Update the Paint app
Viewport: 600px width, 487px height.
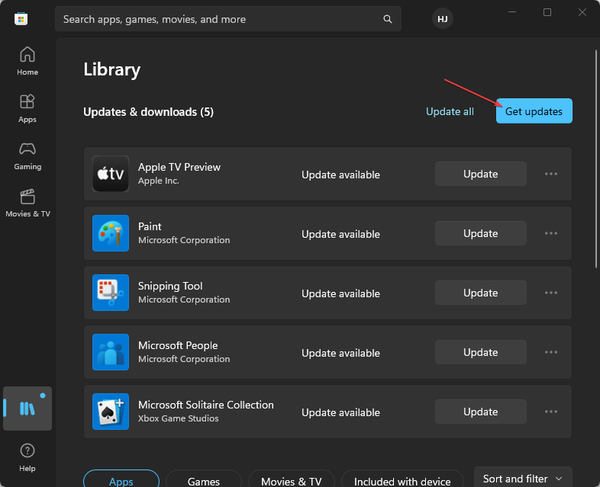[x=481, y=233]
